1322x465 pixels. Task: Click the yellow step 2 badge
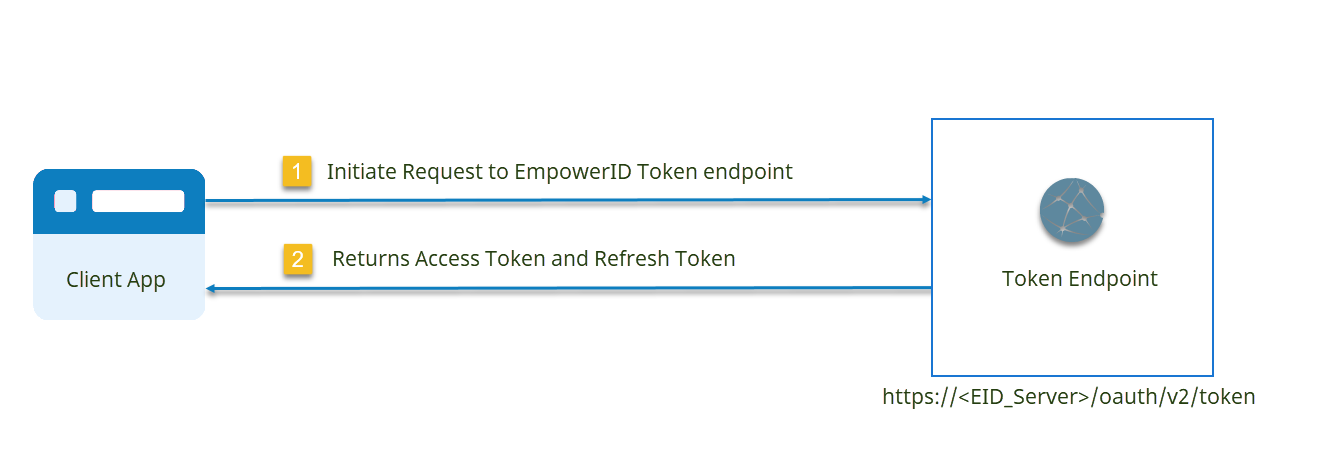tap(297, 260)
